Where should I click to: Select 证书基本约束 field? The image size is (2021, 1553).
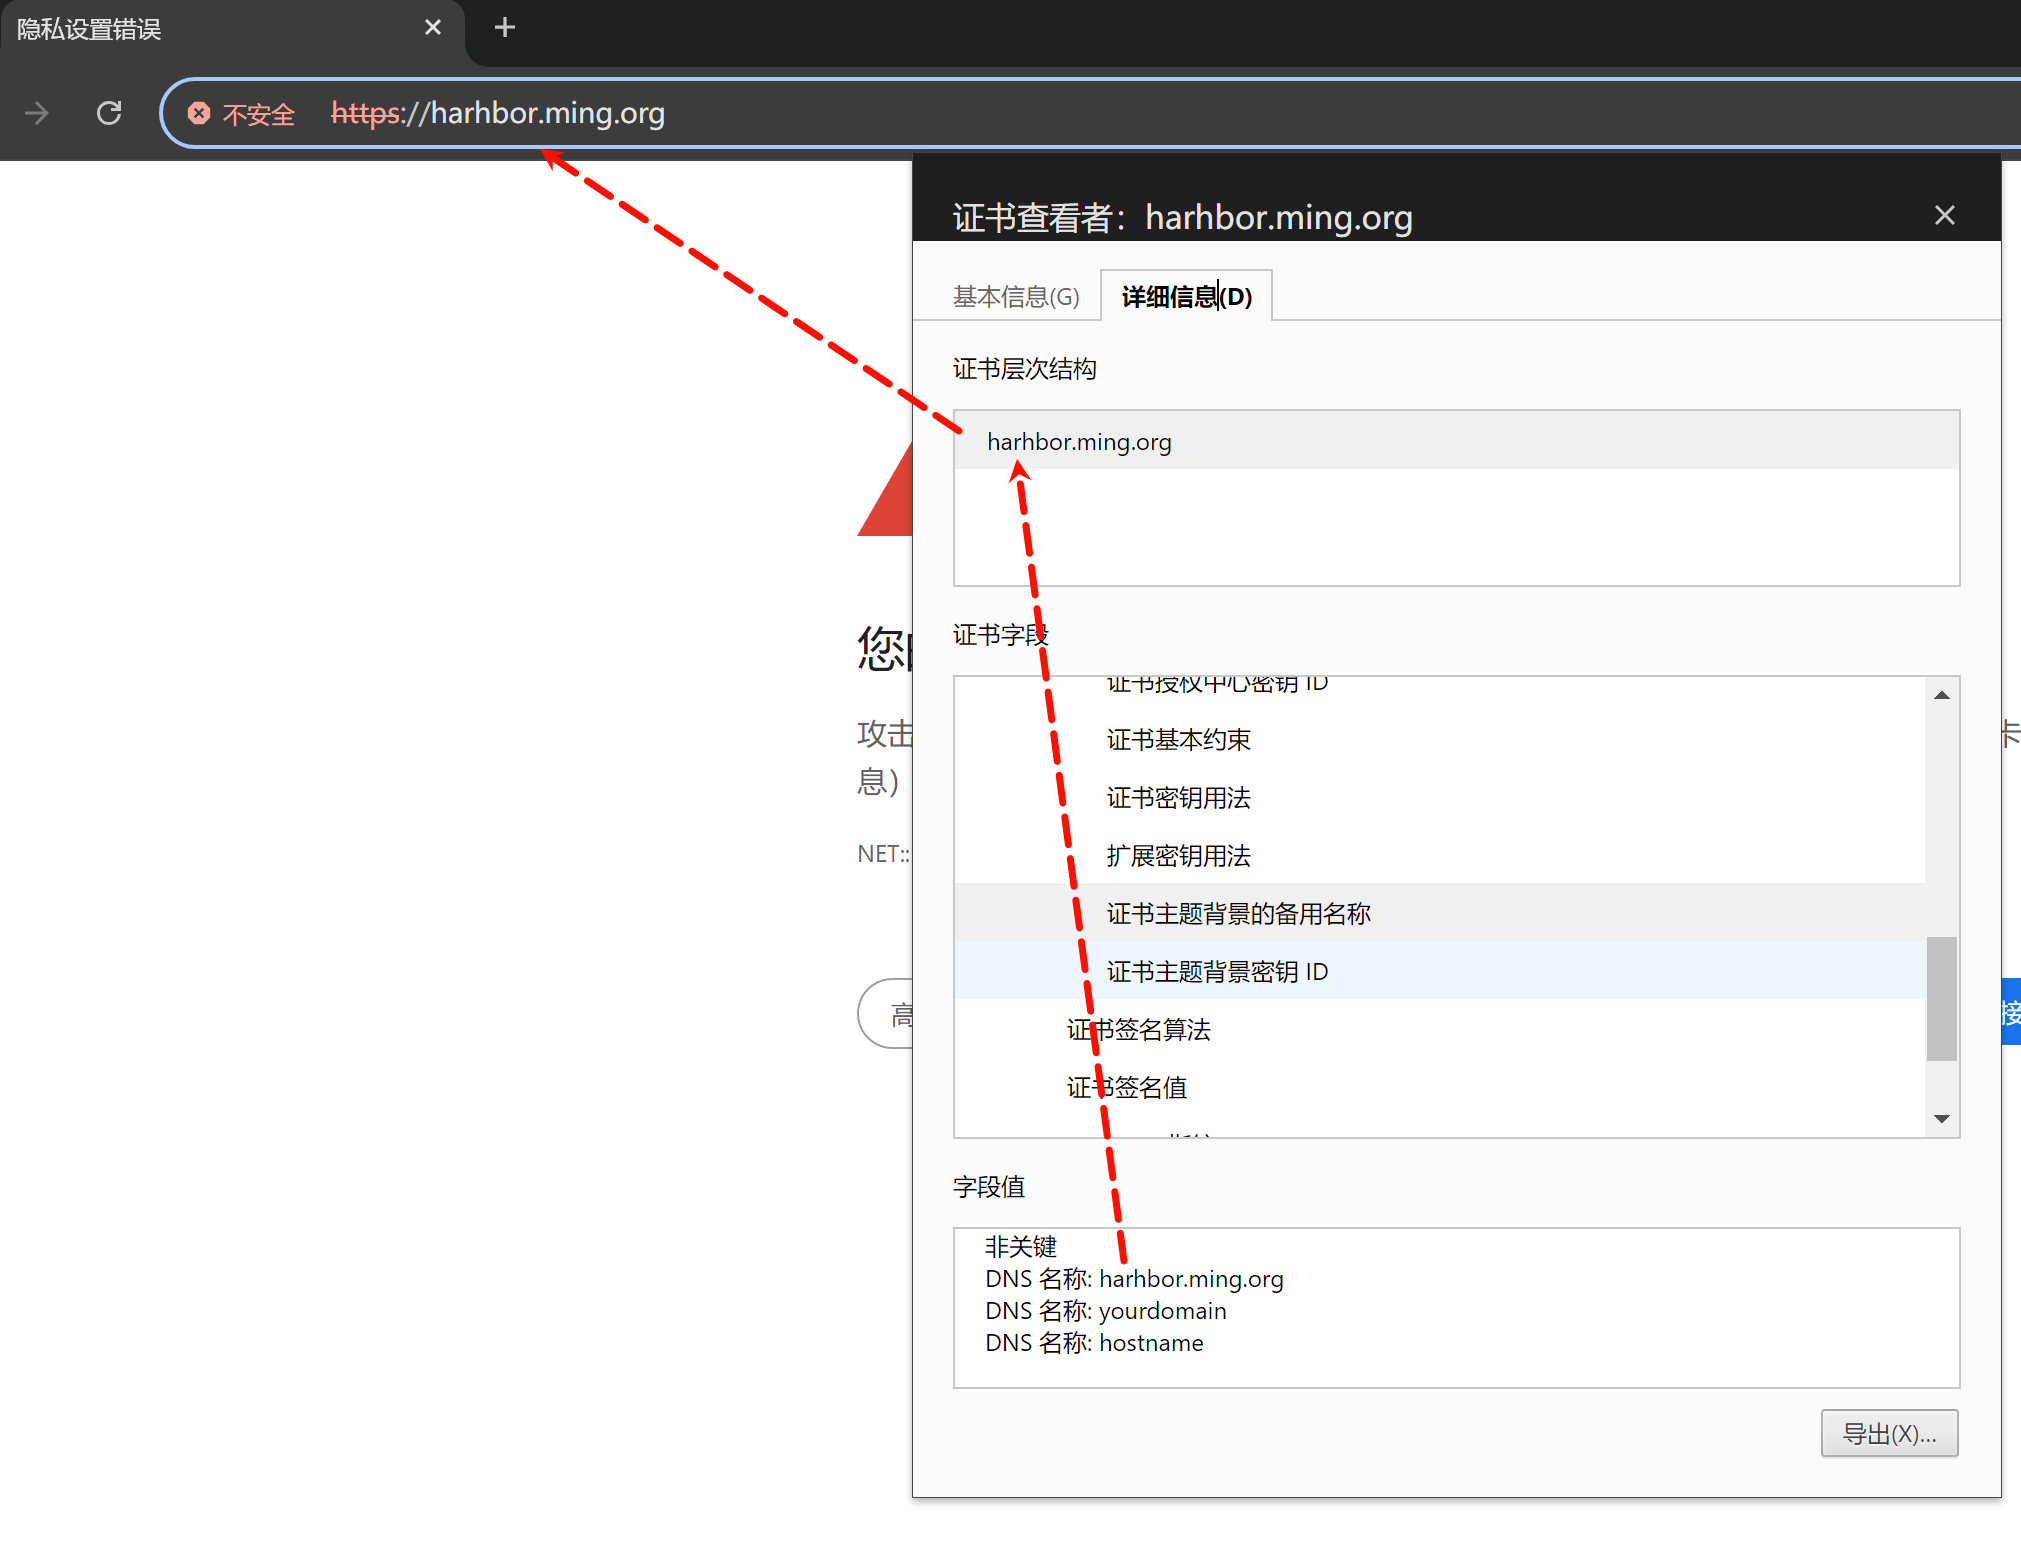pos(1178,740)
